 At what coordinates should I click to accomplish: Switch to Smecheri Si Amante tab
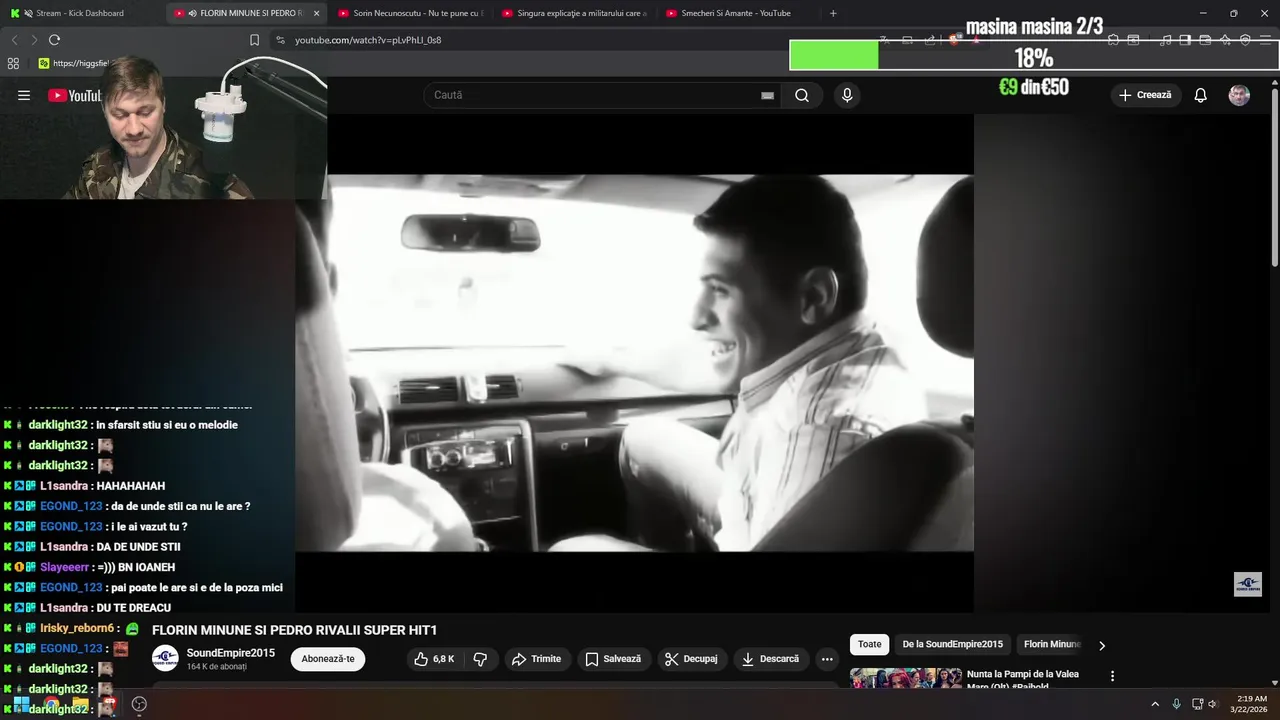point(737,13)
